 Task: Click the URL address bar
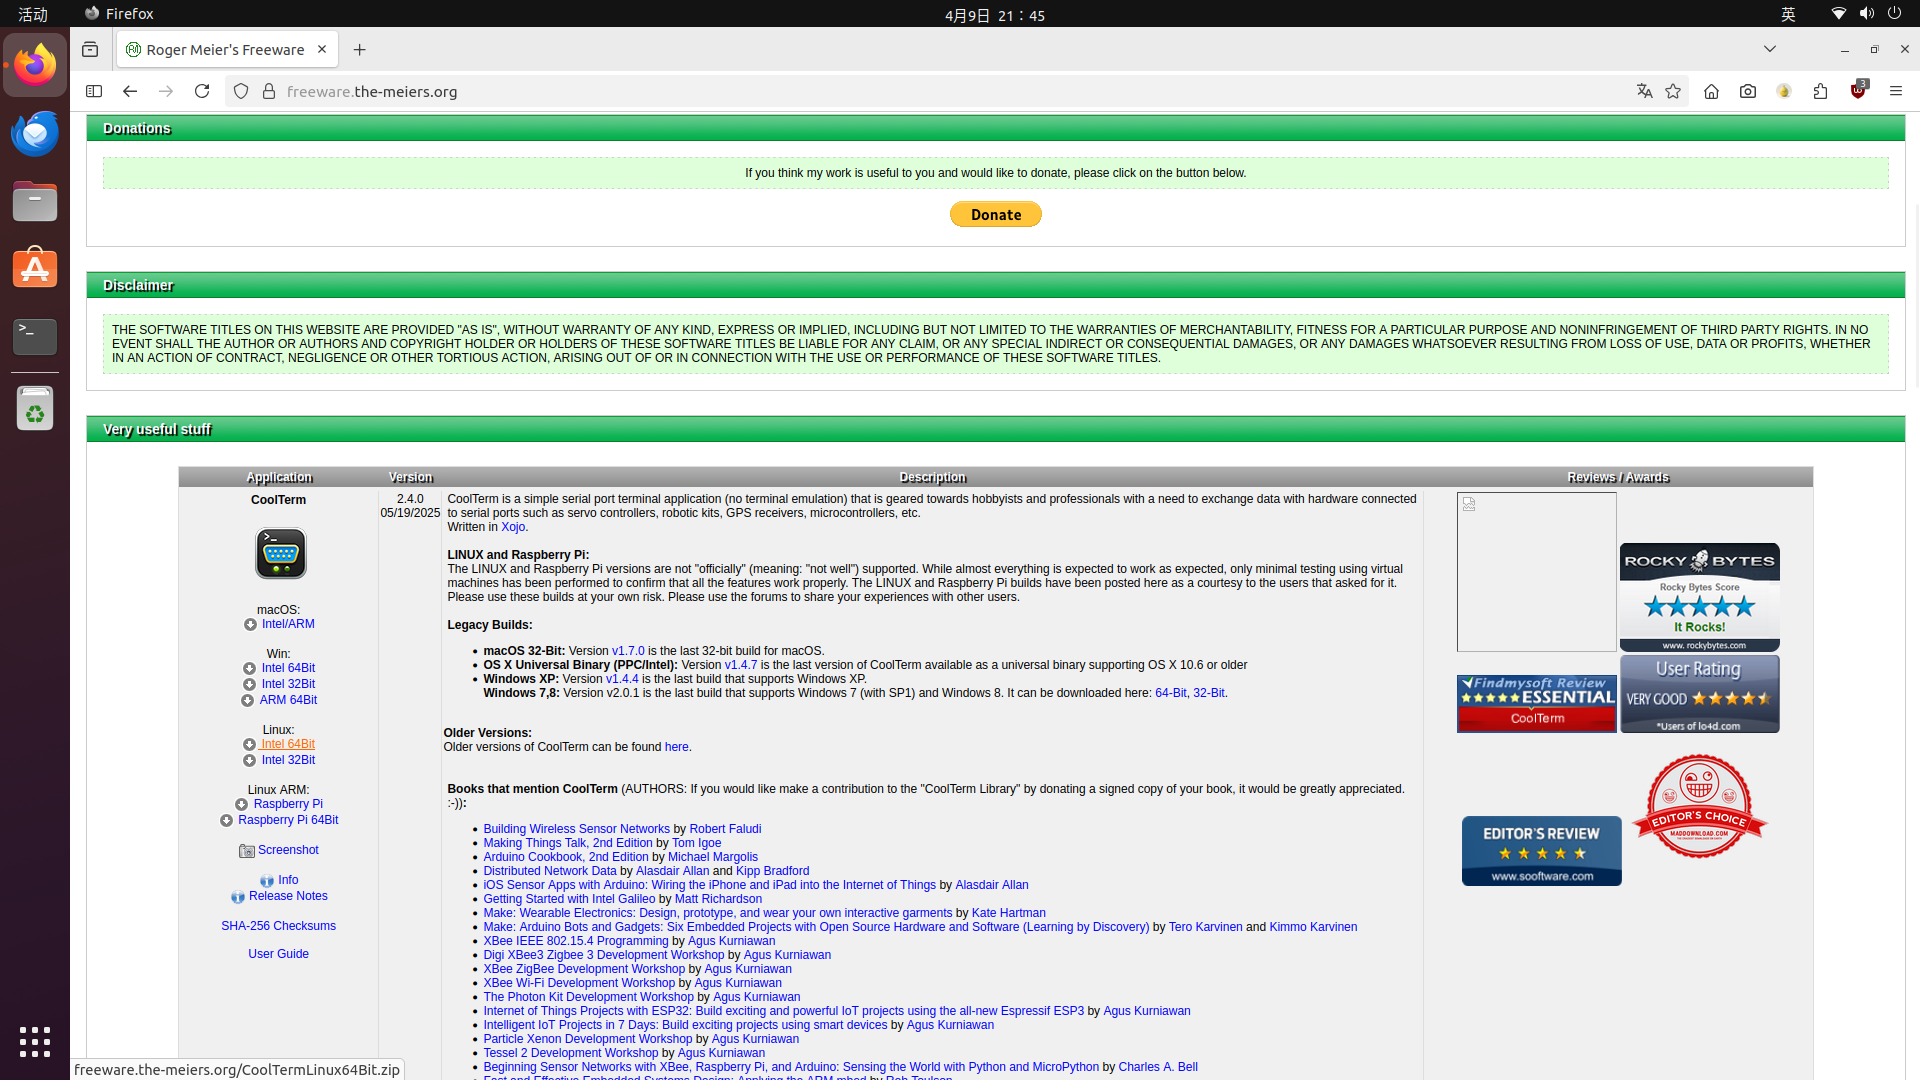tap(900, 91)
